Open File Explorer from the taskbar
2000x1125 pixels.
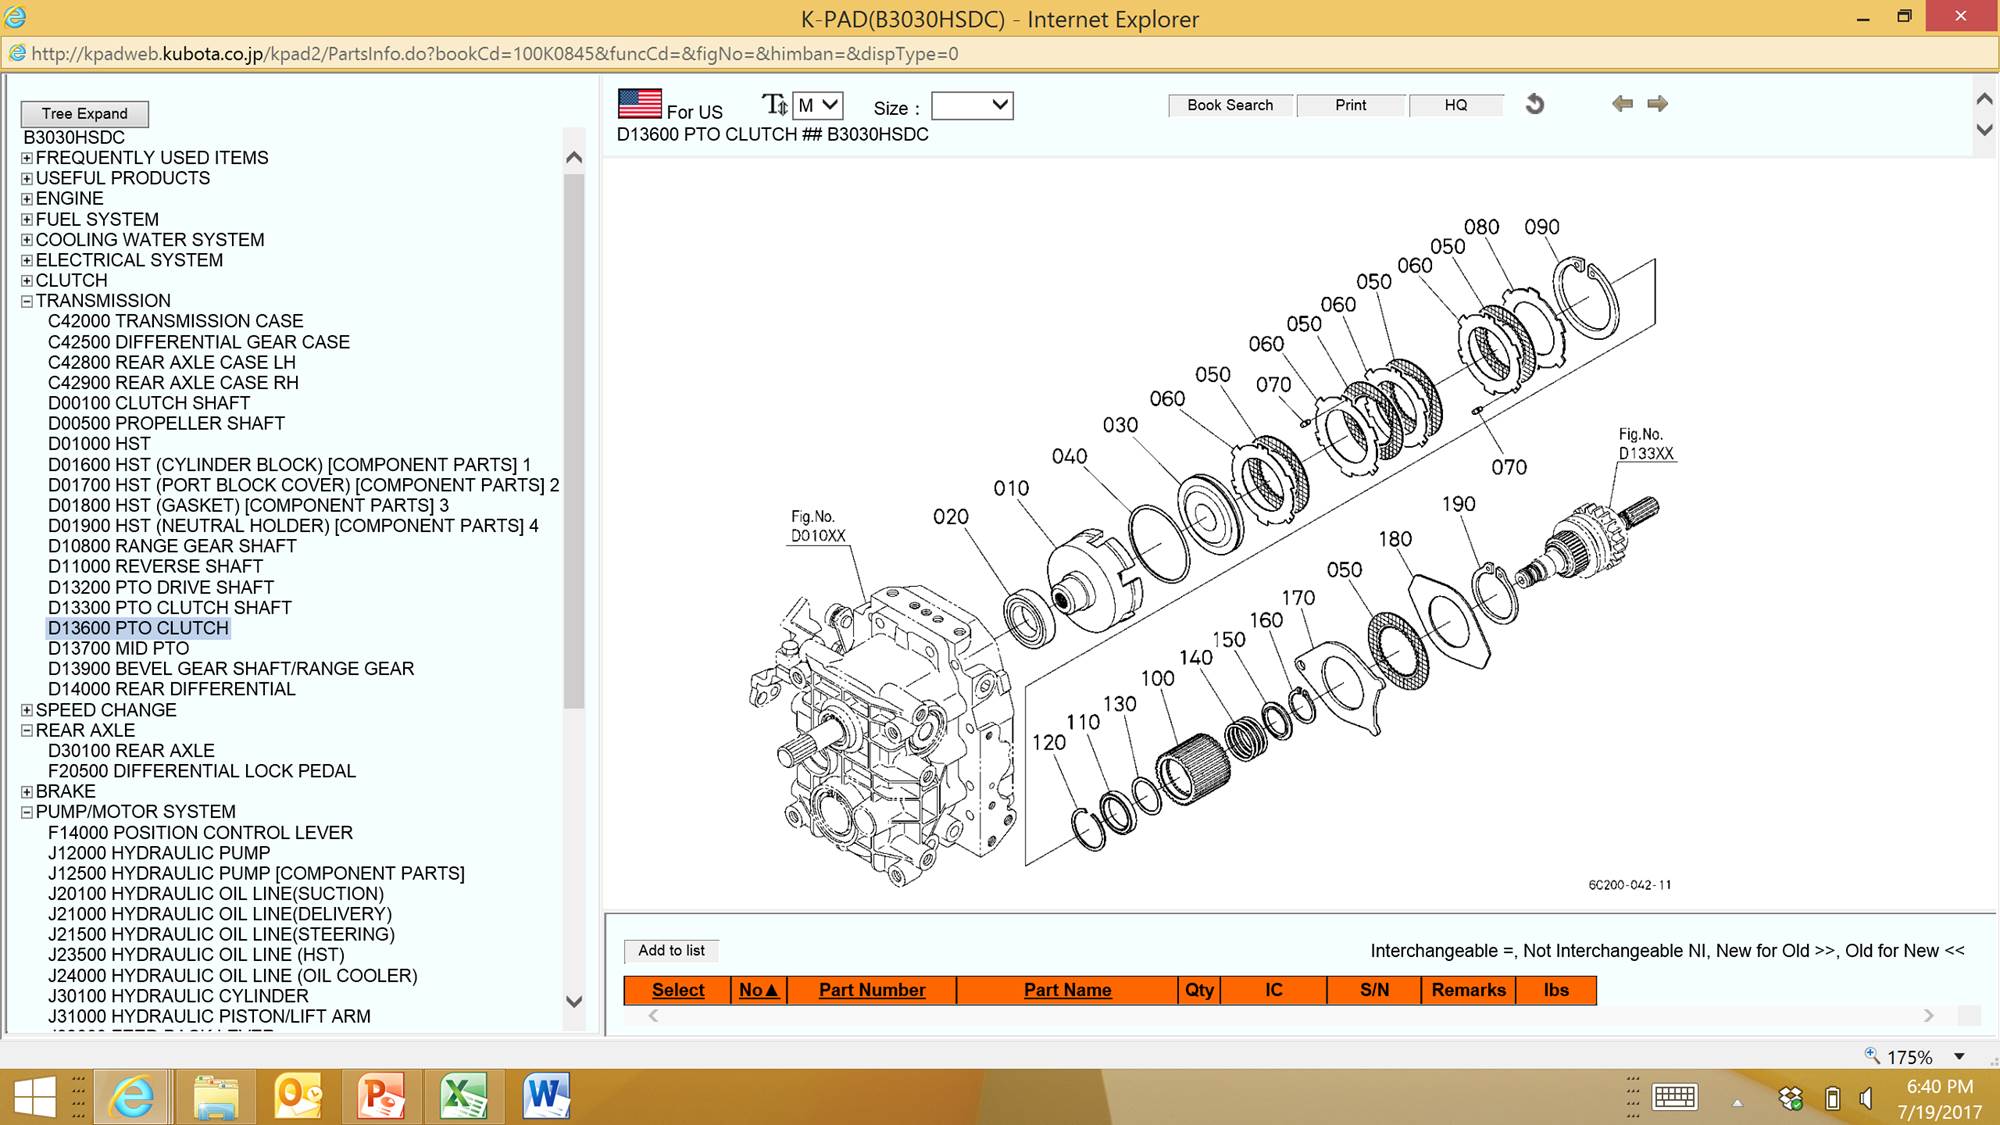216,1097
